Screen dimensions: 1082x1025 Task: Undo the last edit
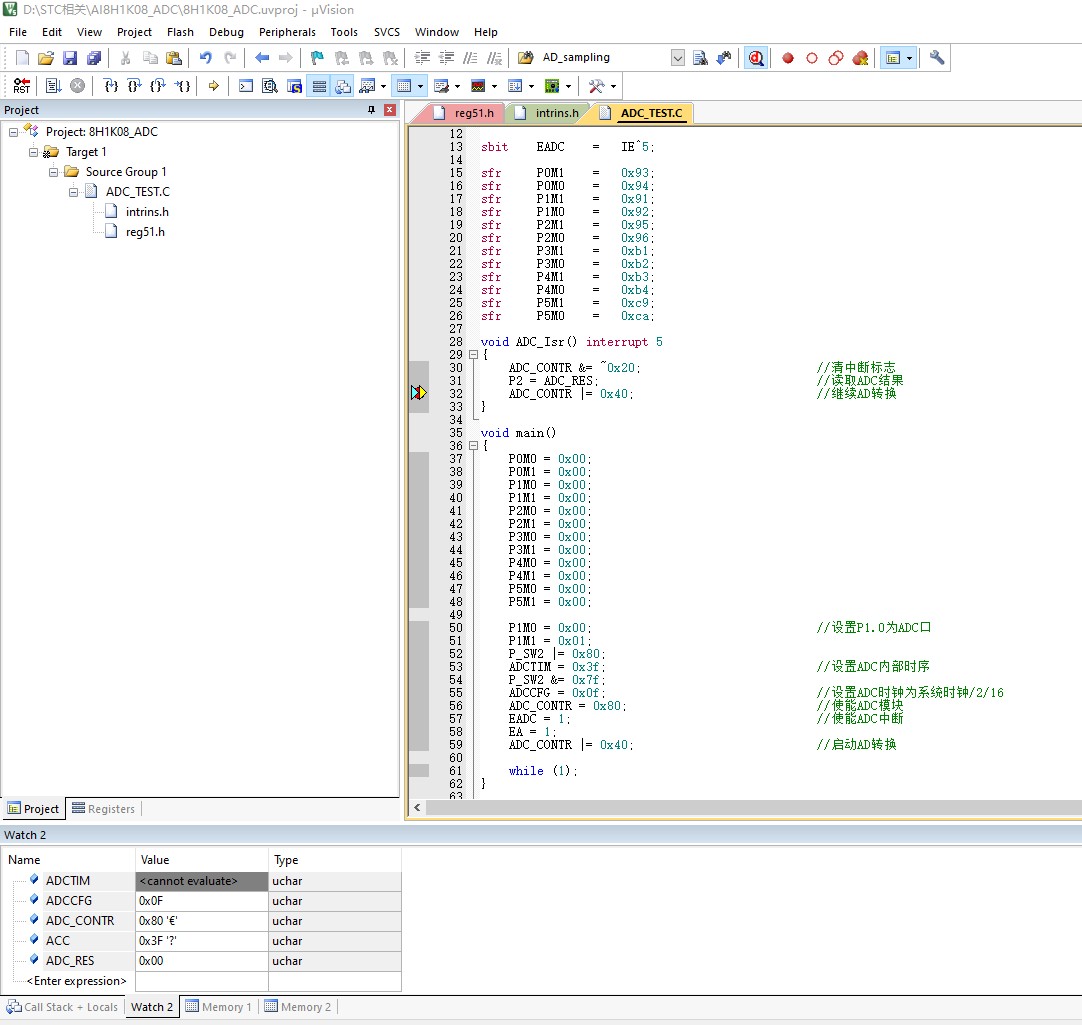(x=206, y=58)
